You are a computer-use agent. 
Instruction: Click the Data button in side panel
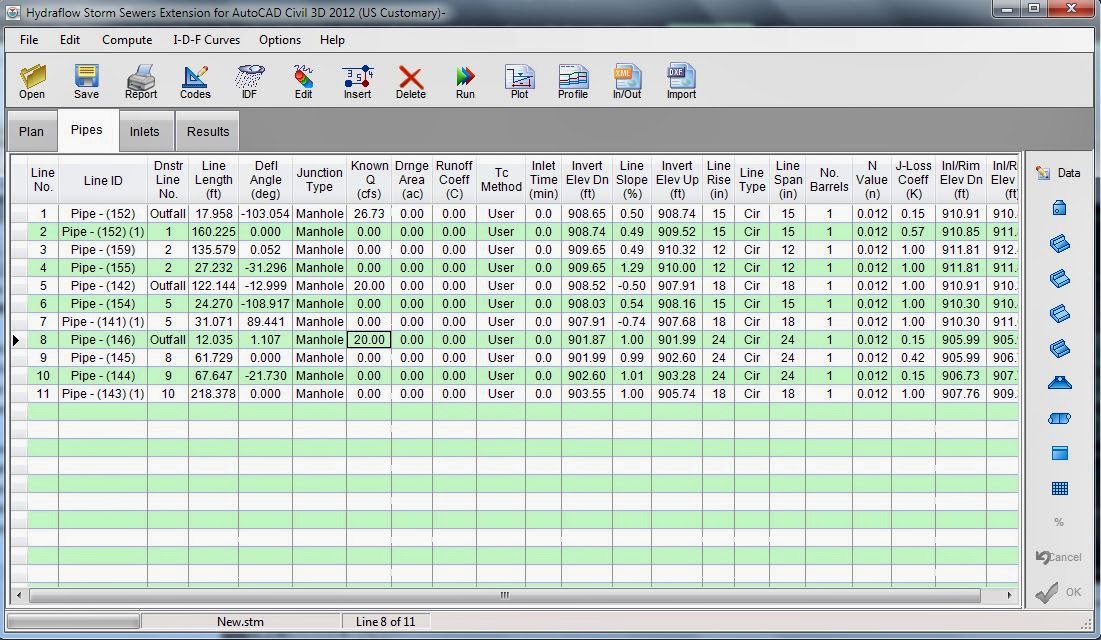pos(1059,172)
